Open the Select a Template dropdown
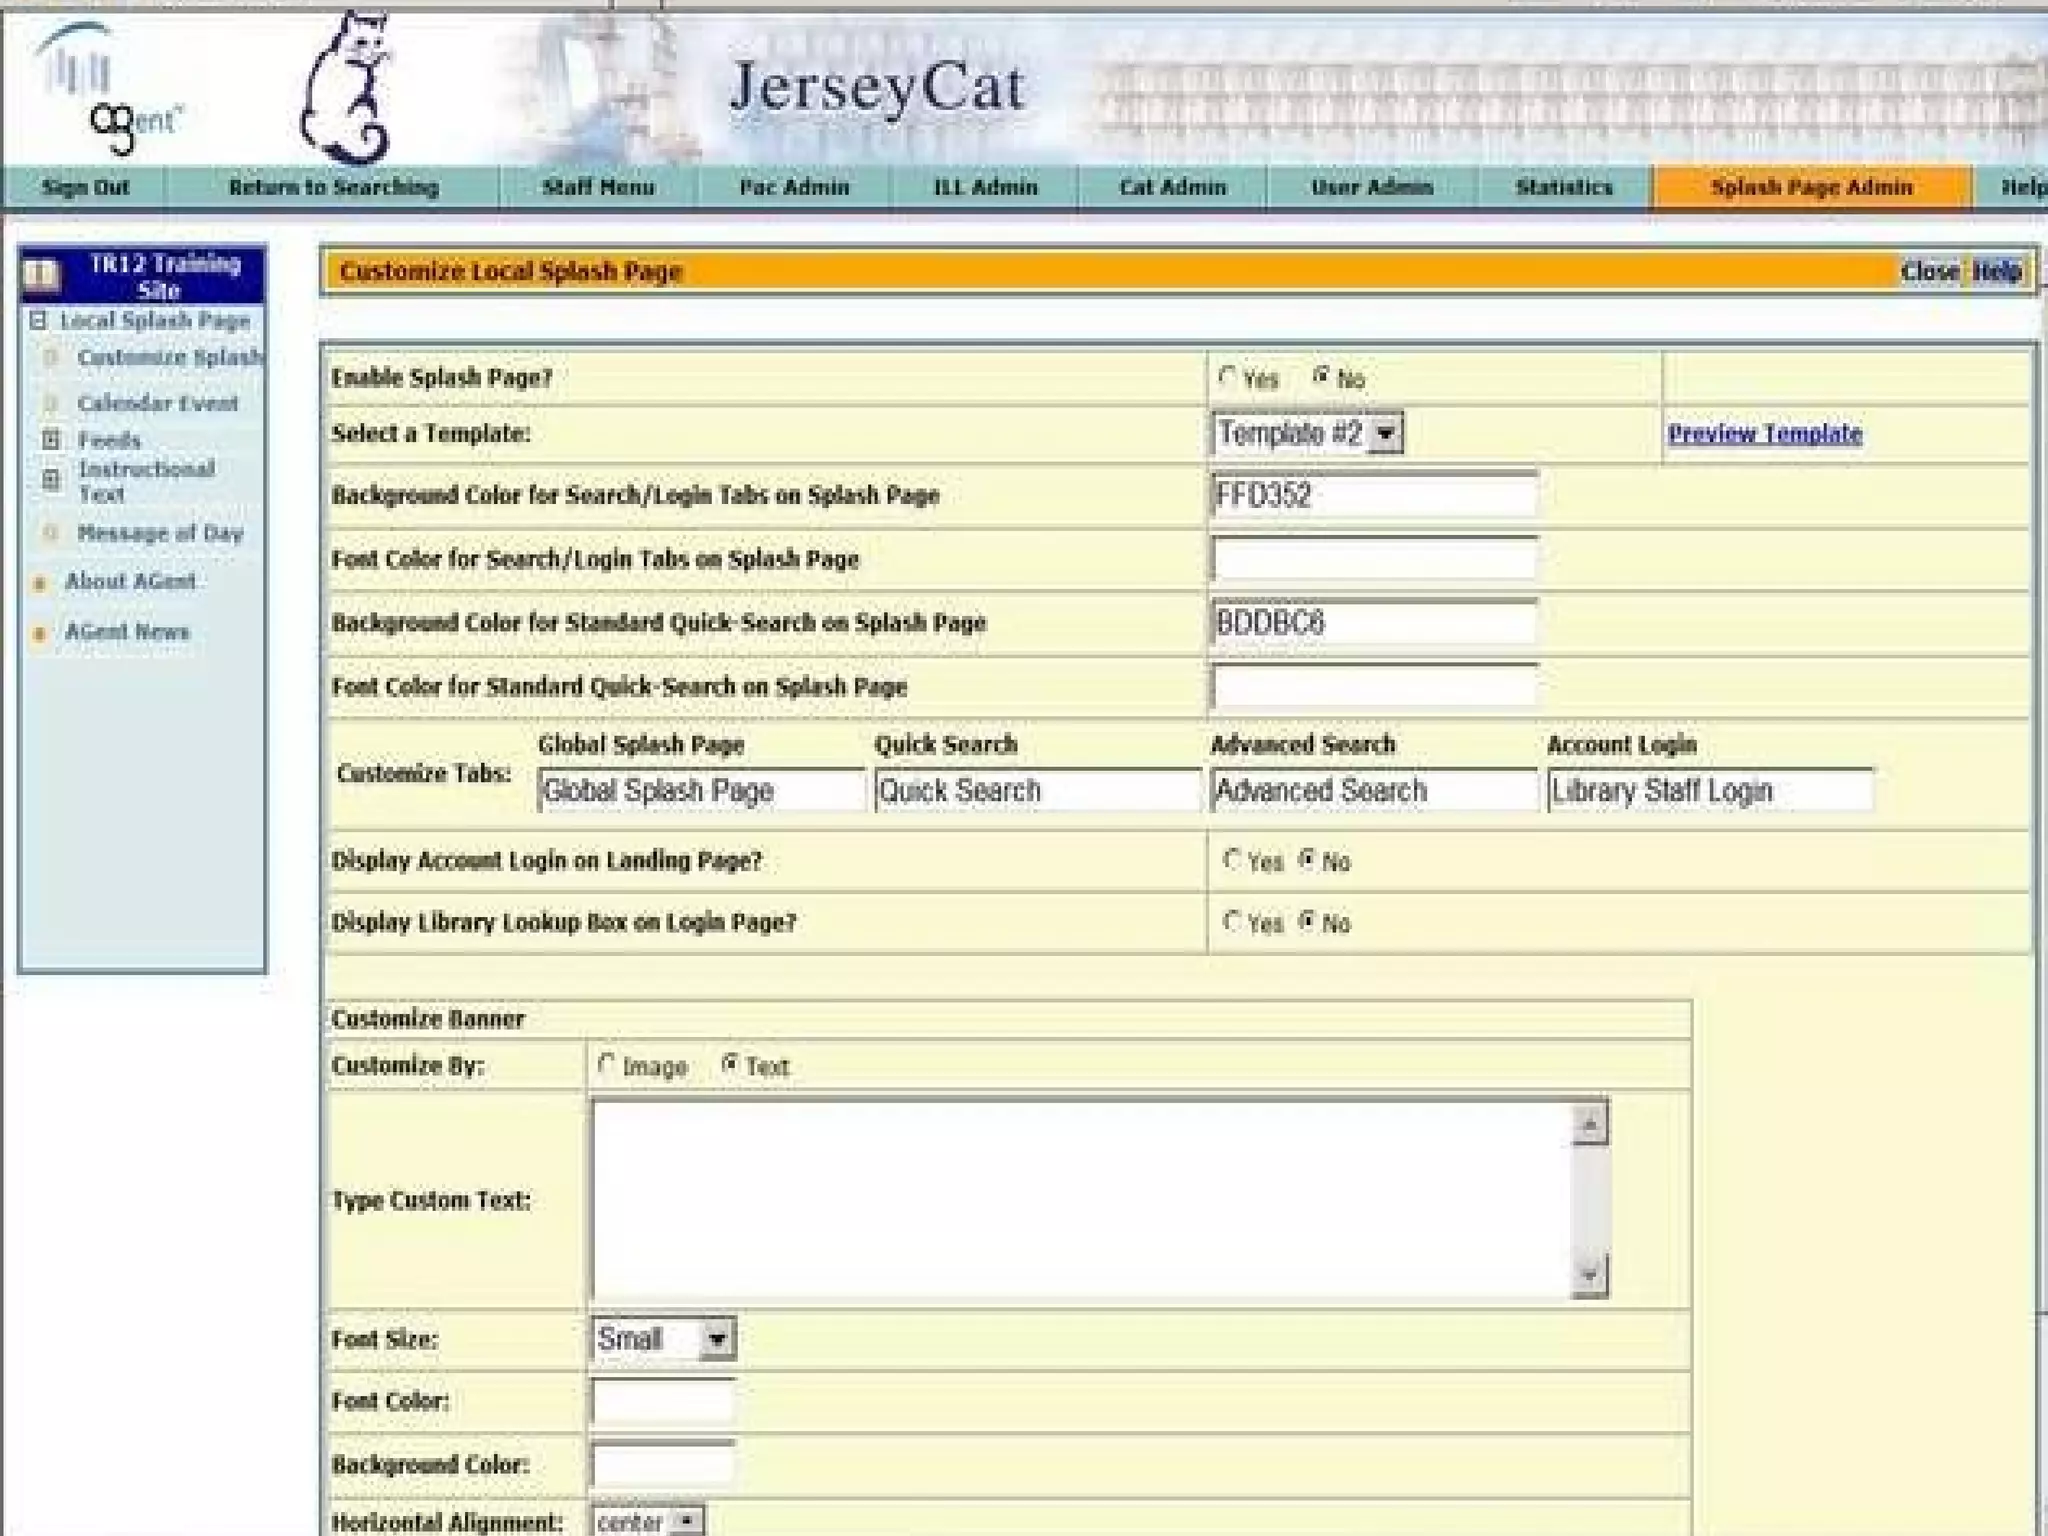This screenshot has height=1536, width=2048. tap(1385, 434)
